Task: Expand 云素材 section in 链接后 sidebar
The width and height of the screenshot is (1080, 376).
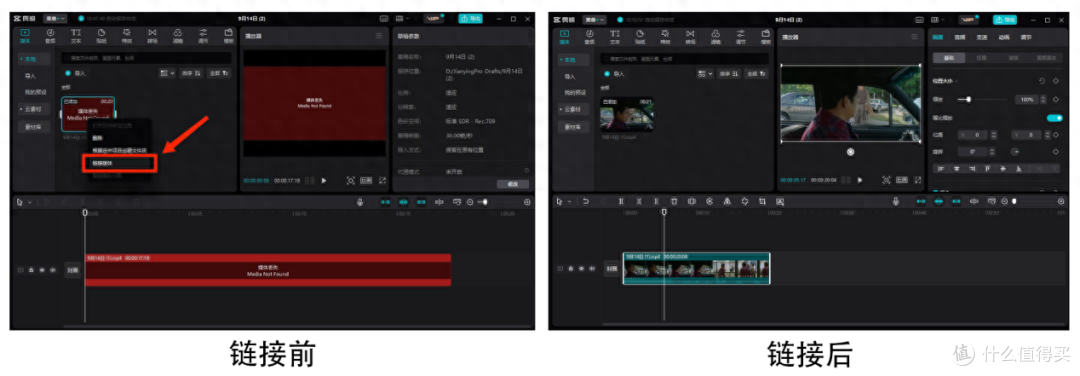Action: pos(574,109)
